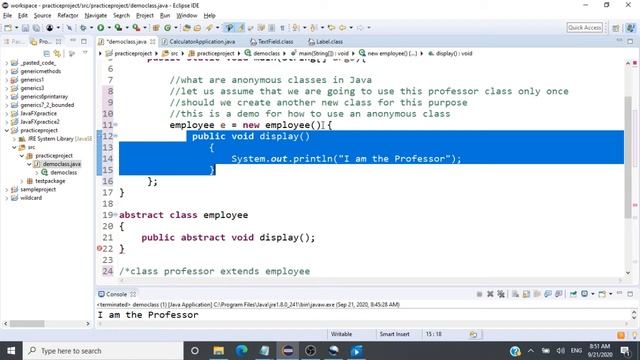Click the Search flashlight icon in toolbar
Image resolution: width=640 pixels, height=360 pixels.
(209, 28)
